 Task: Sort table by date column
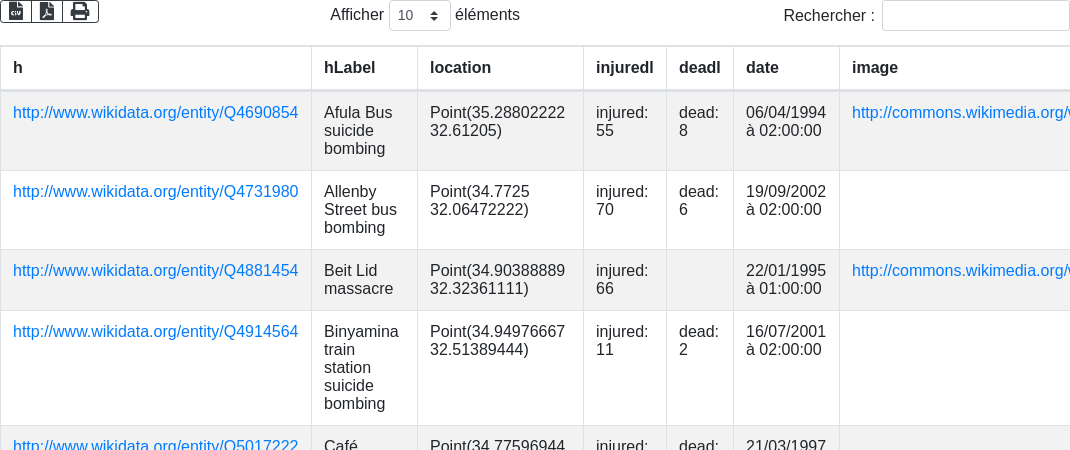coord(762,68)
